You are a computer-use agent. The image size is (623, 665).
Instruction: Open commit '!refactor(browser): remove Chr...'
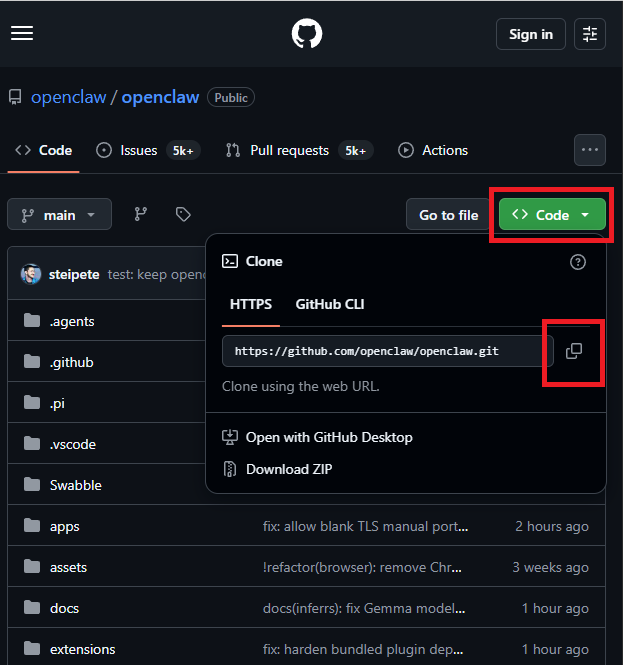click(362, 567)
